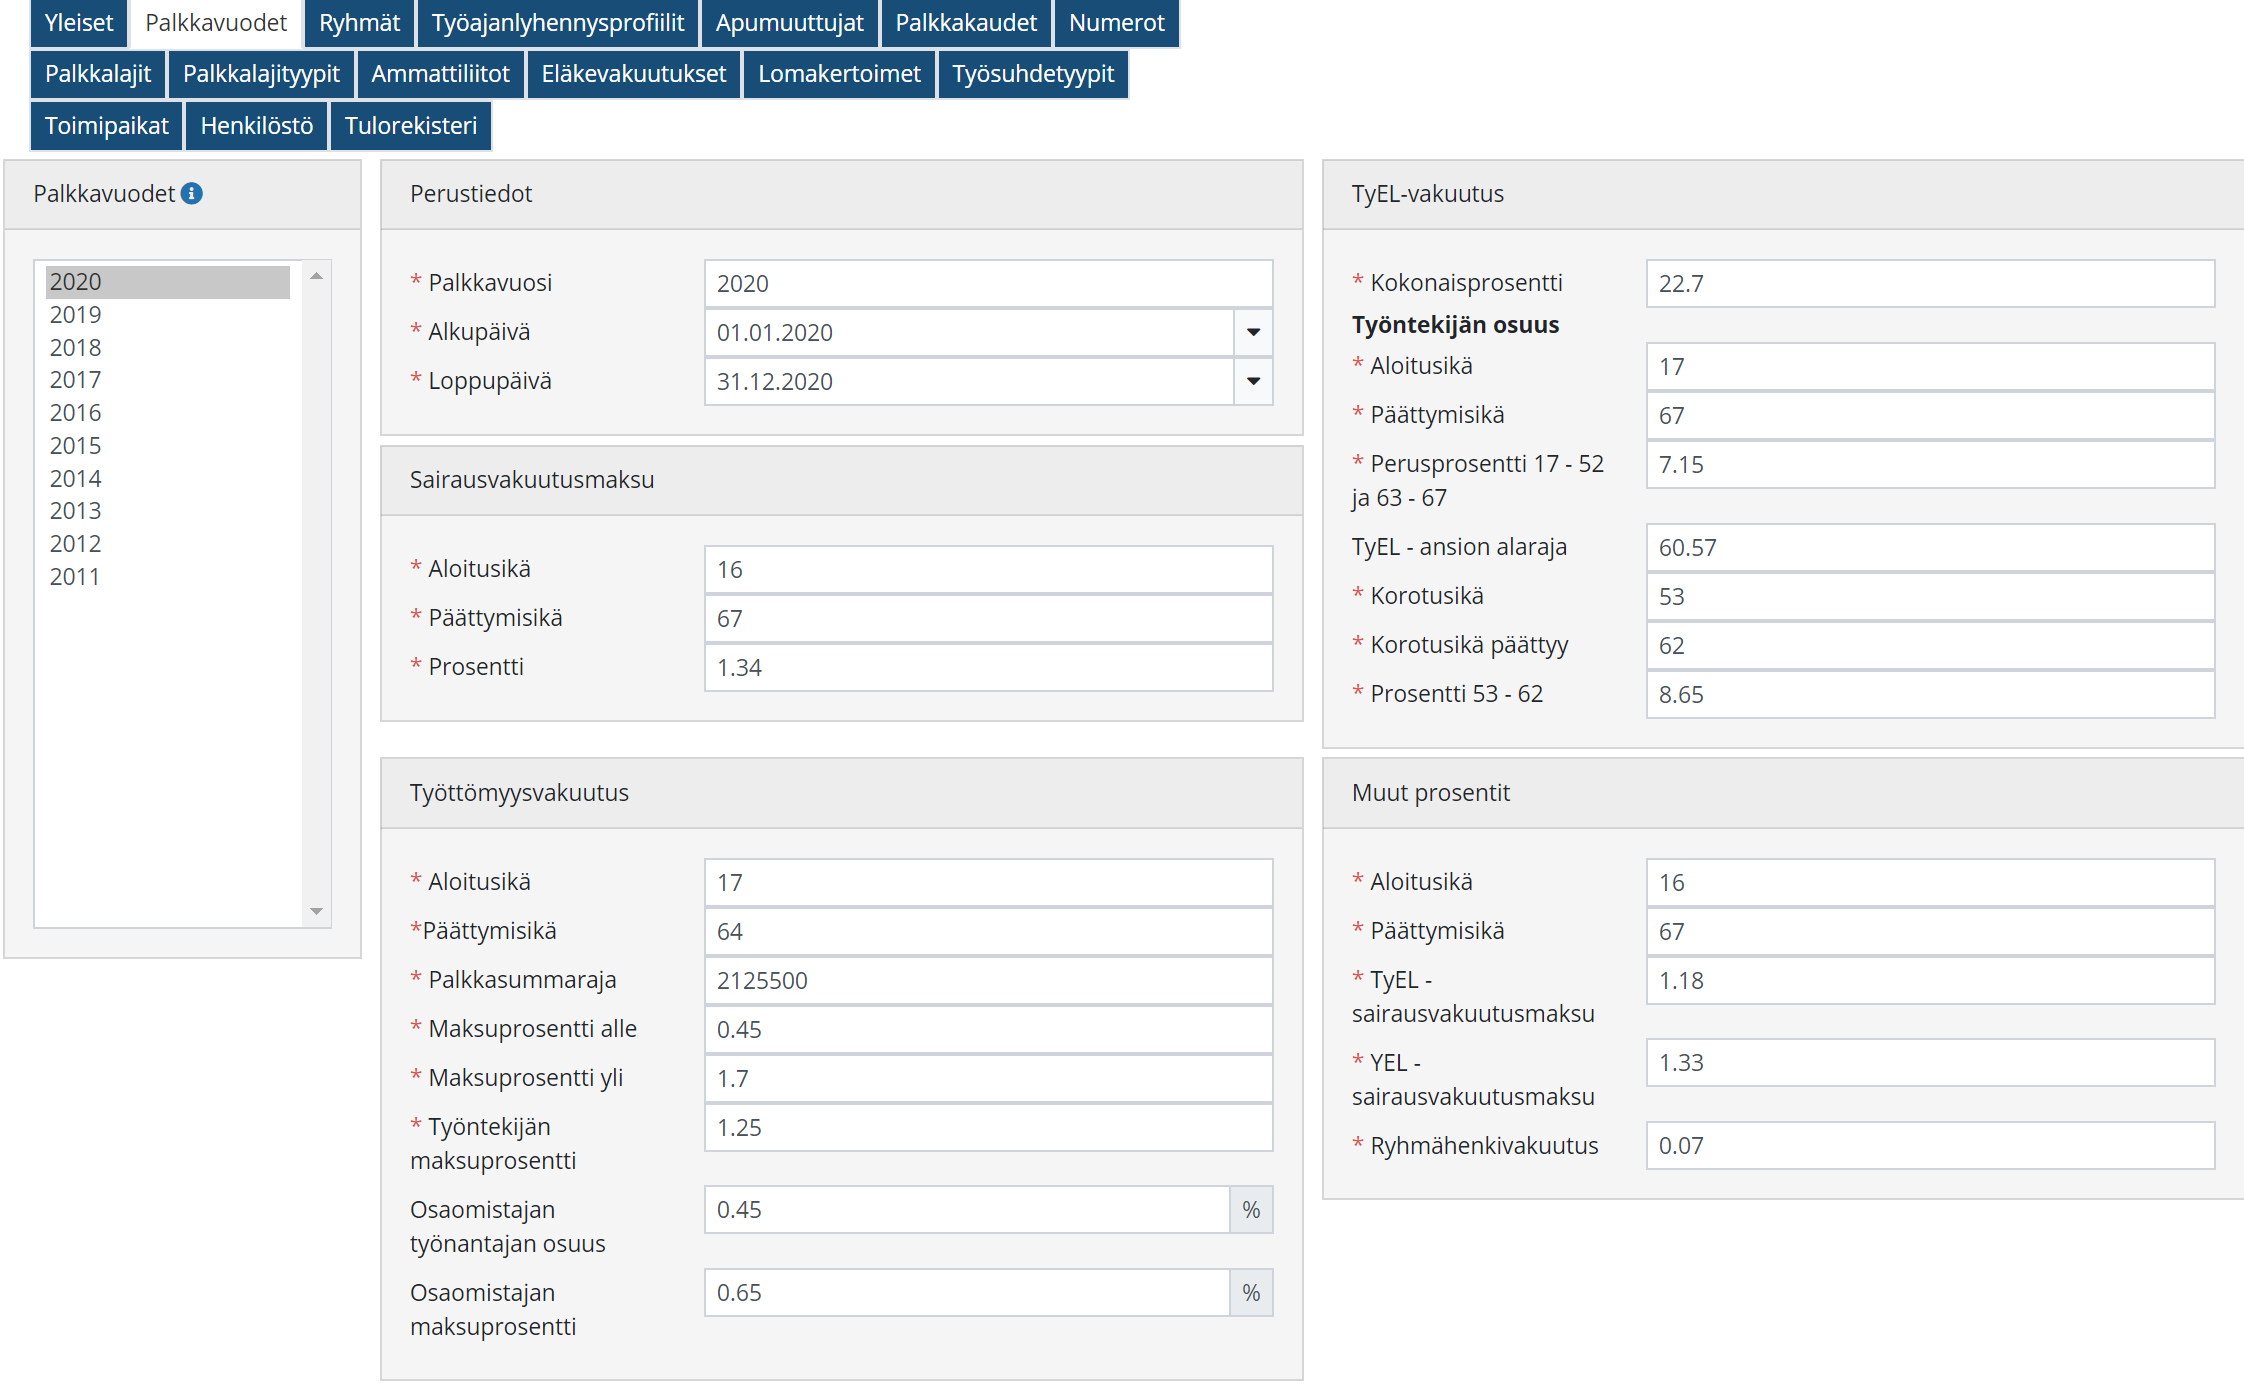Click the Palkkasummaraja input field
This screenshot has width=2244, height=1385.
tap(987, 981)
